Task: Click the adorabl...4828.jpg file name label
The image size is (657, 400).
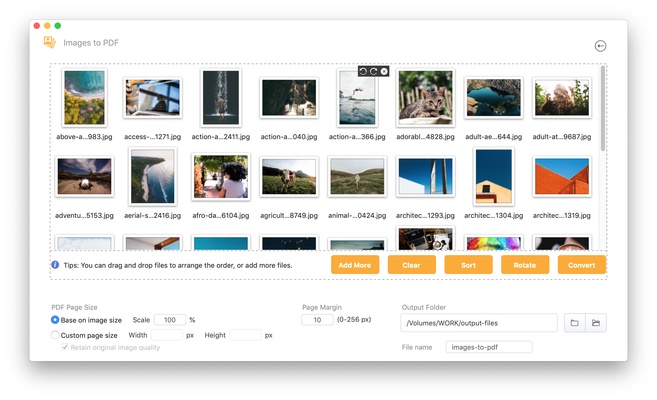Action: pos(425,137)
